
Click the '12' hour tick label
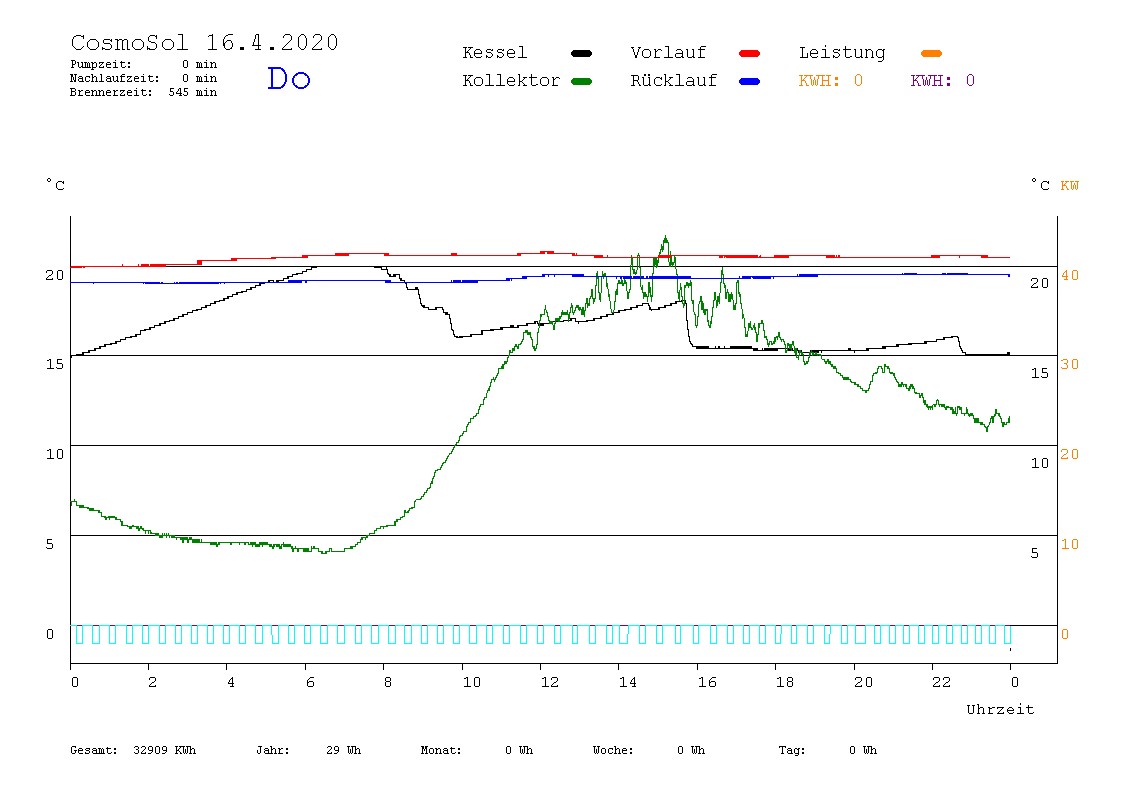tap(549, 682)
